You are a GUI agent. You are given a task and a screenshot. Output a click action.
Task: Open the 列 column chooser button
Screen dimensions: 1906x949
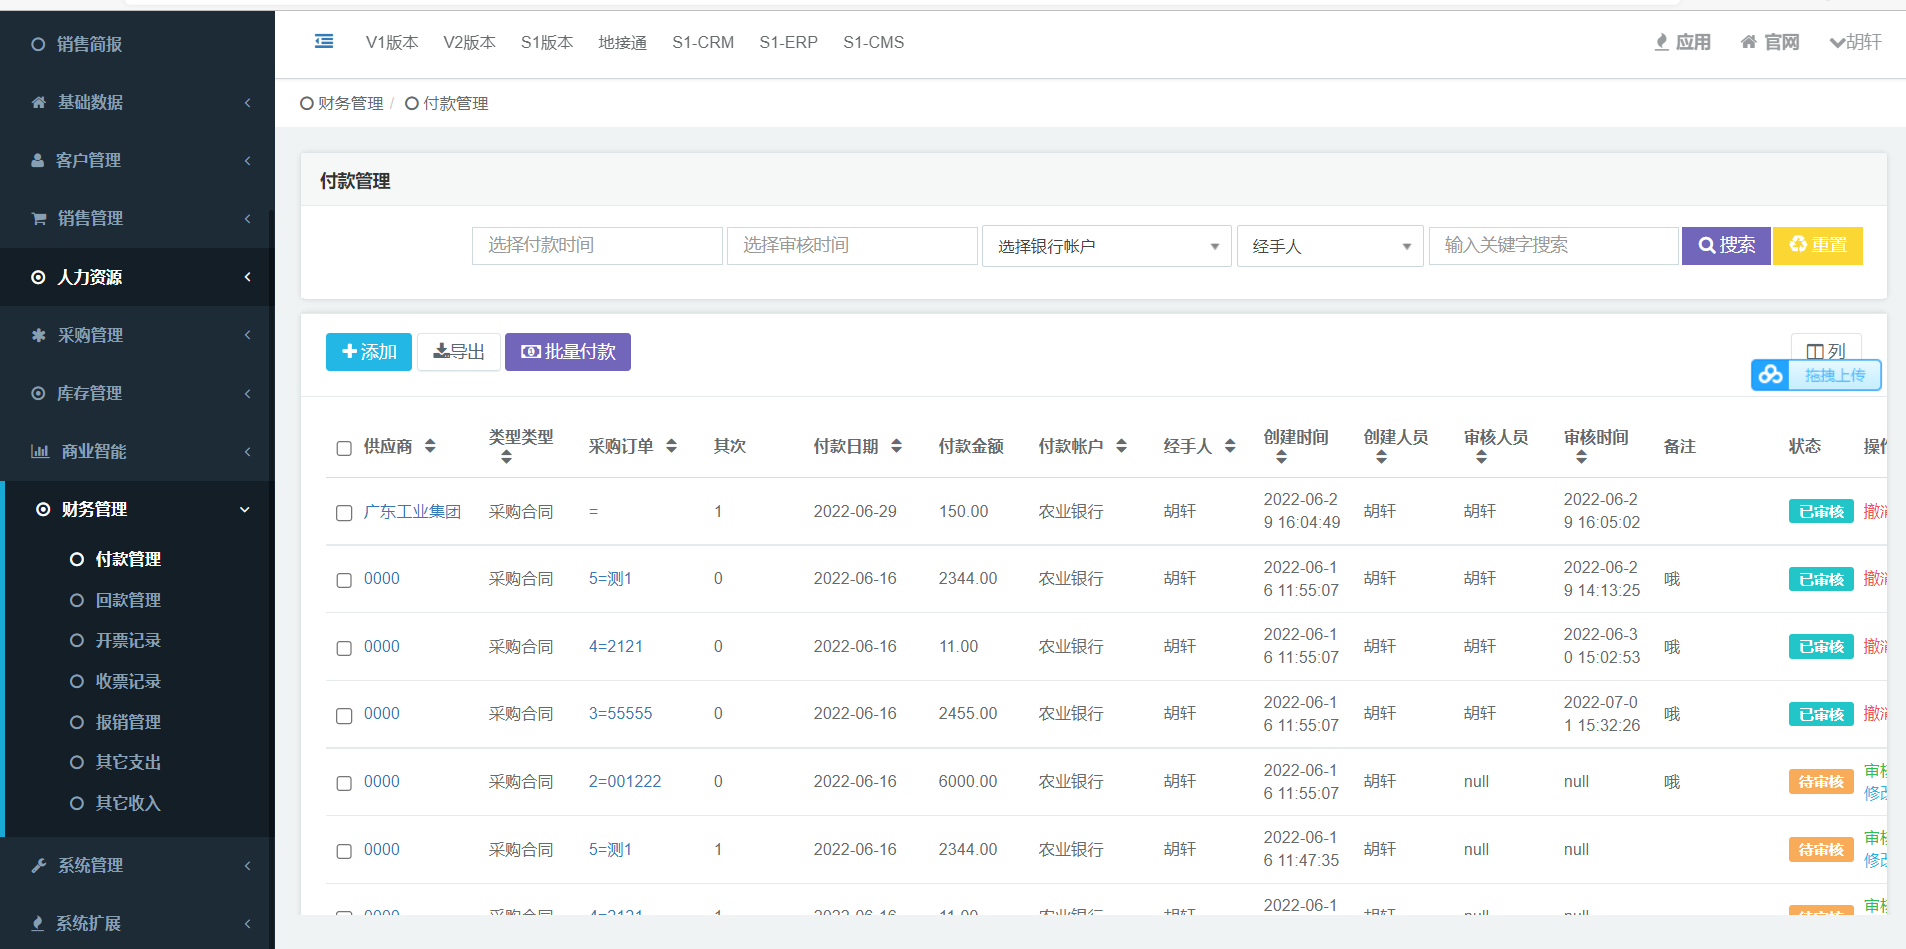click(x=1826, y=351)
